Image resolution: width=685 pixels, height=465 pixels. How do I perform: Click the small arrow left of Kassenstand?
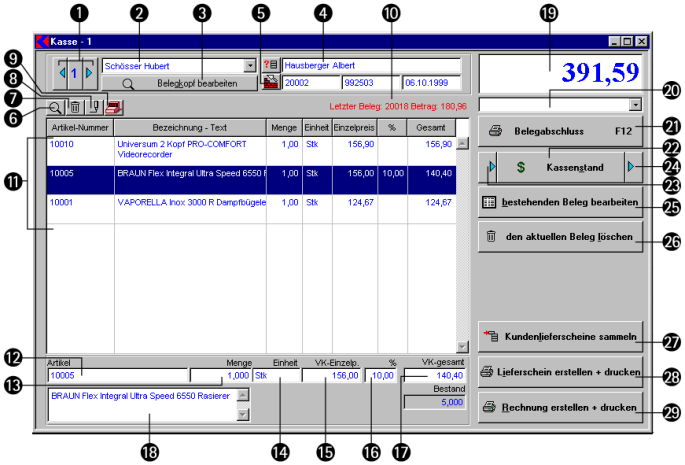(x=491, y=167)
